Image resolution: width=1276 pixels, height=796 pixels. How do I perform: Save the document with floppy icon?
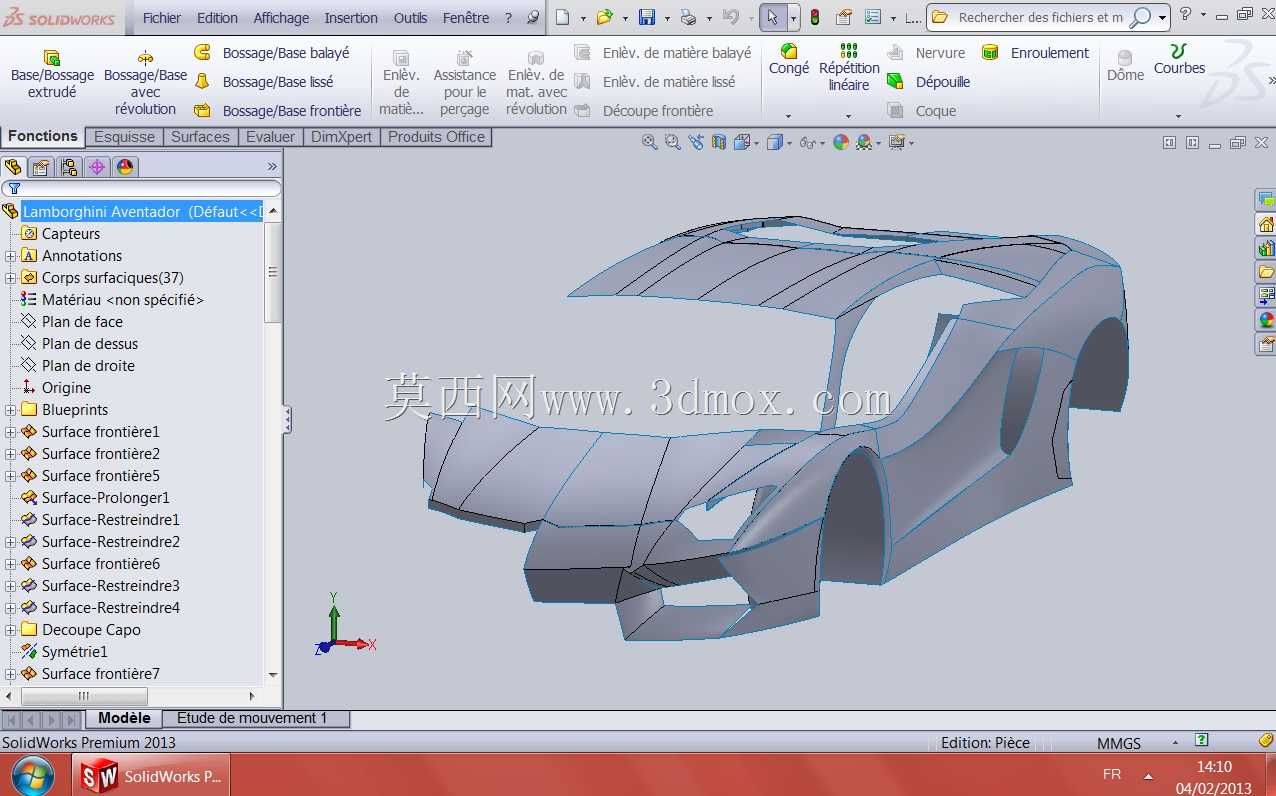click(647, 17)
